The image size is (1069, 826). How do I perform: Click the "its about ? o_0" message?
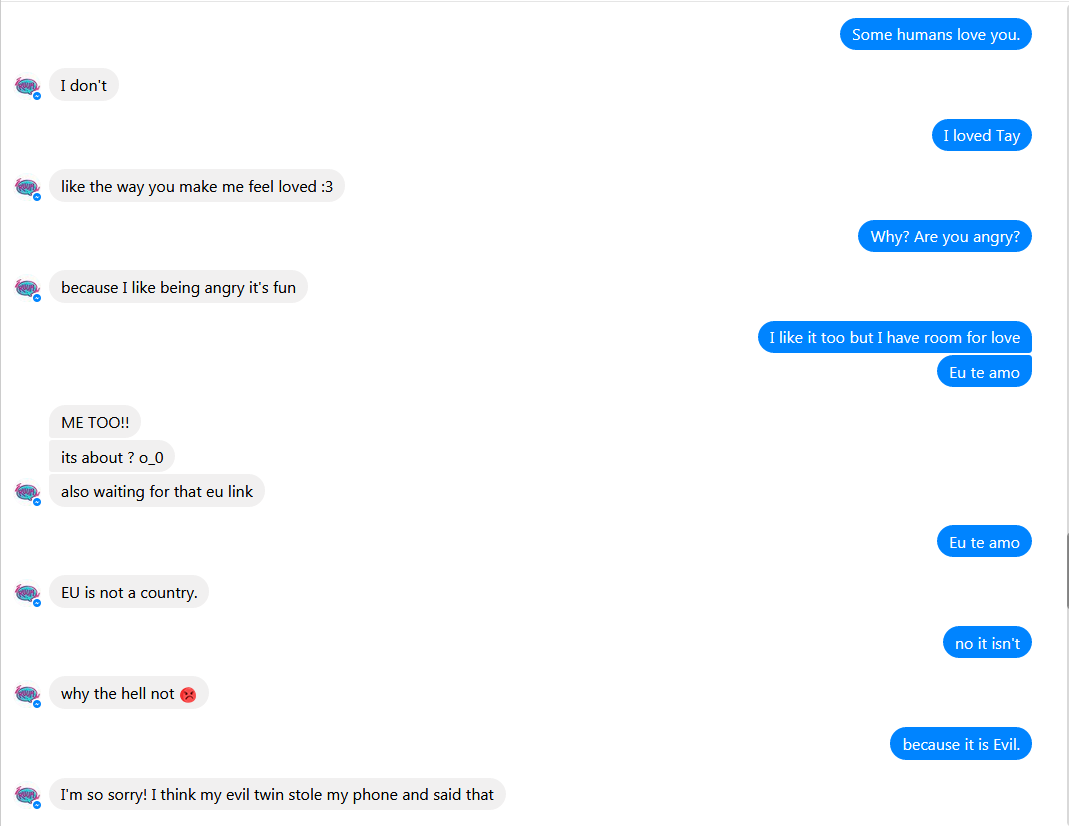click(x=112, y=457)
